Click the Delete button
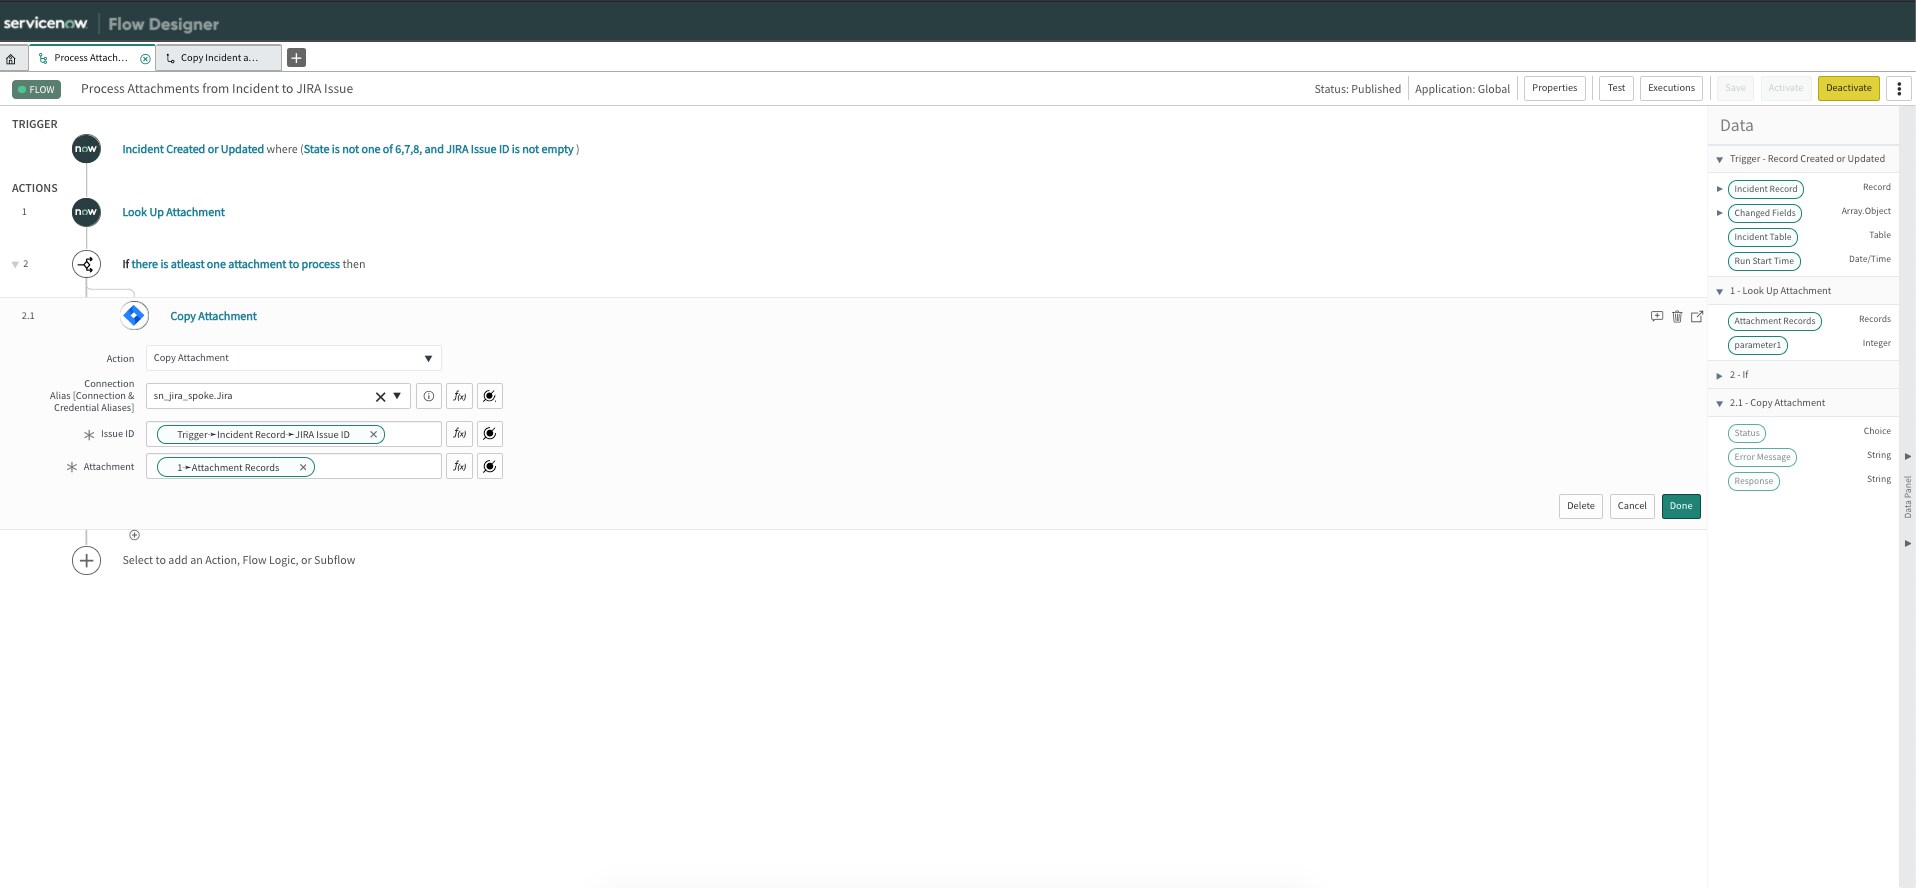The image size is (1916, 888). [1580, 506]
